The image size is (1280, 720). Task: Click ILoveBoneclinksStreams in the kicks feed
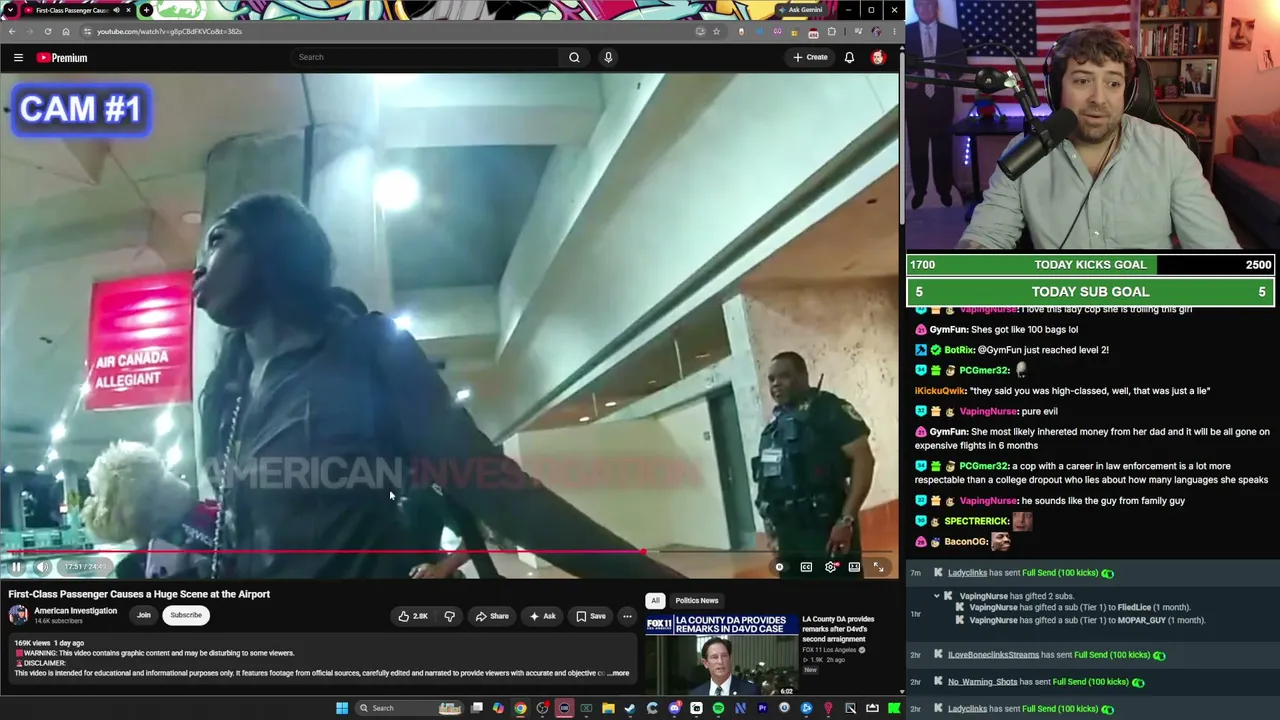[993, 655]
